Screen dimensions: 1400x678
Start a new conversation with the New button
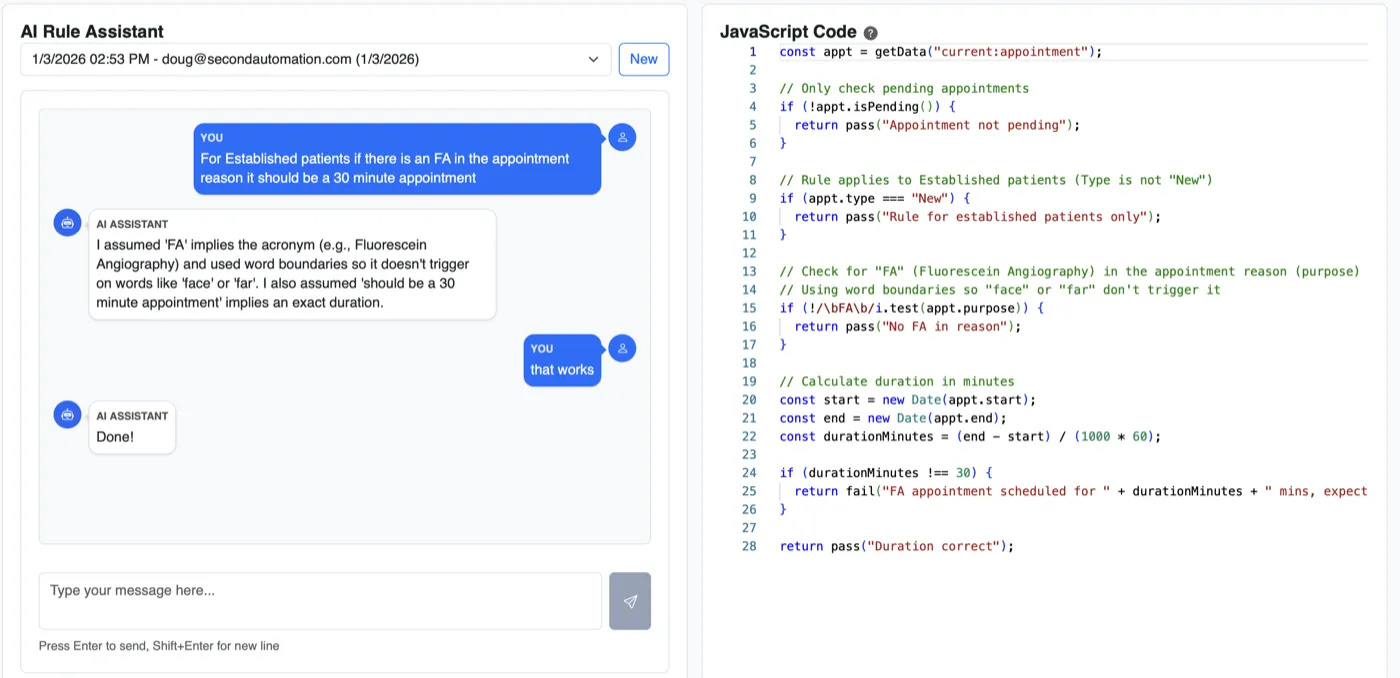pos(643,59)
